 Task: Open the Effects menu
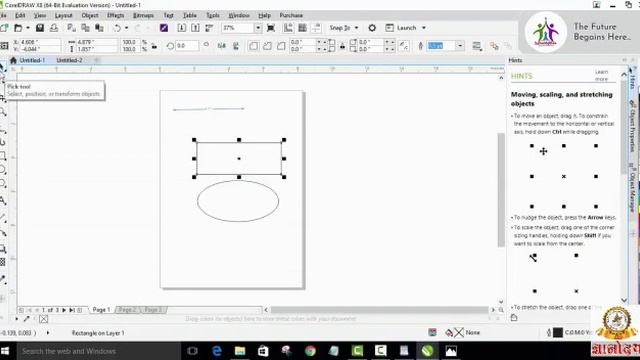click(116, 16)
